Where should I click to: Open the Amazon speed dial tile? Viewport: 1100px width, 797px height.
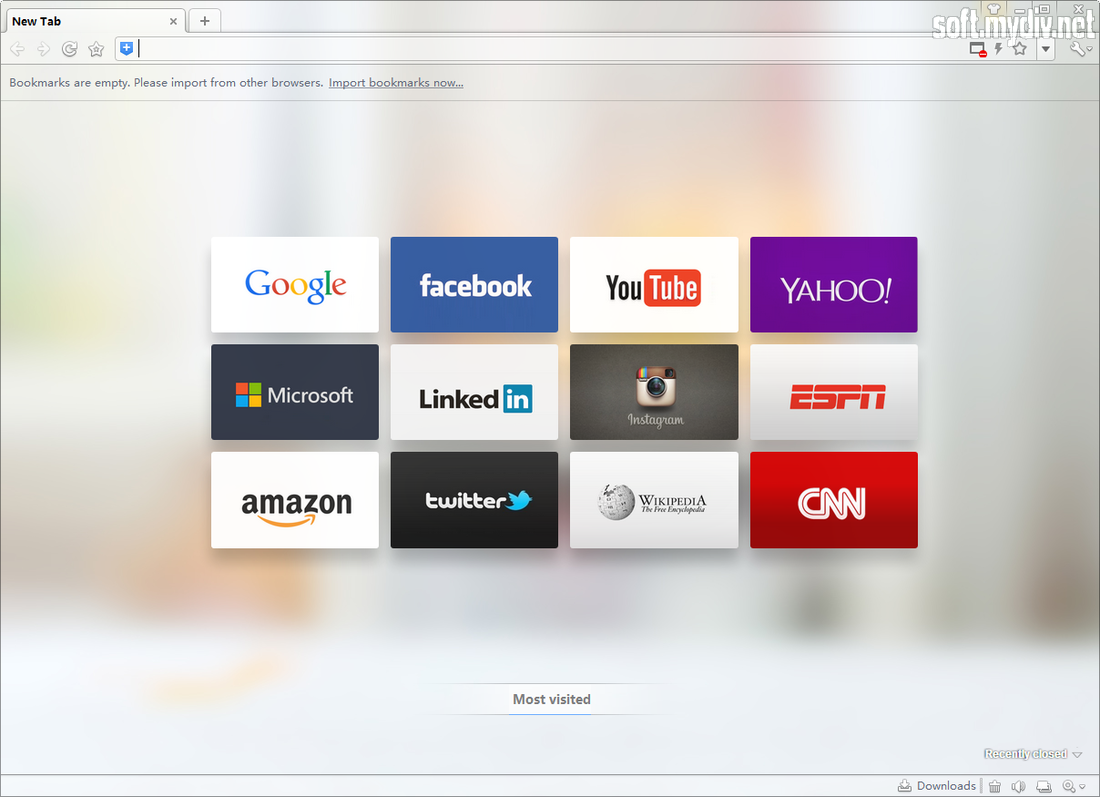[295, 500]
